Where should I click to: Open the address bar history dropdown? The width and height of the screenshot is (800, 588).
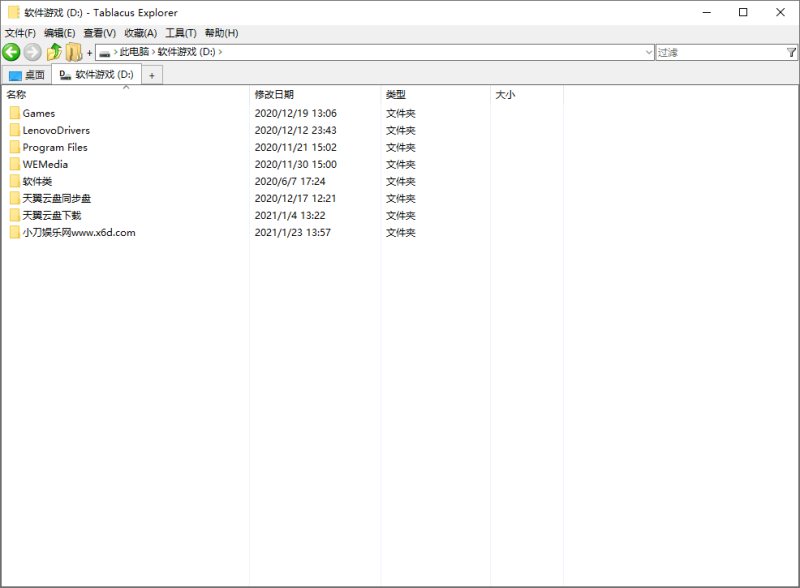click(649, 52)
